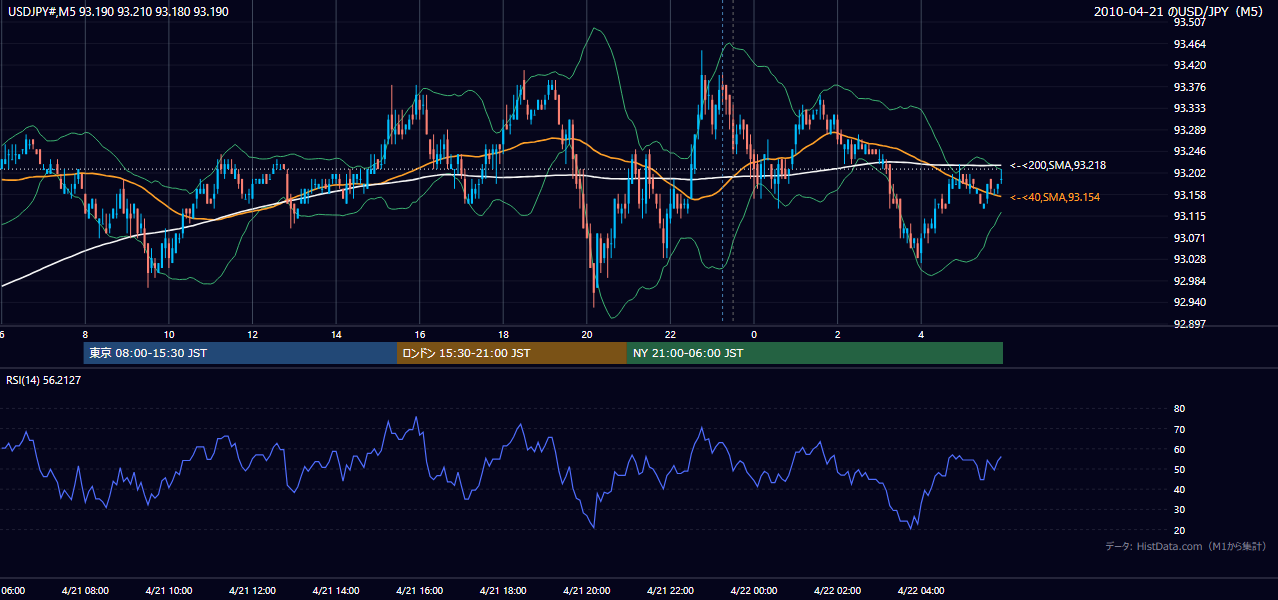
Task: Click price level 93.333 on the scale
Action: tap(1189, 108)
